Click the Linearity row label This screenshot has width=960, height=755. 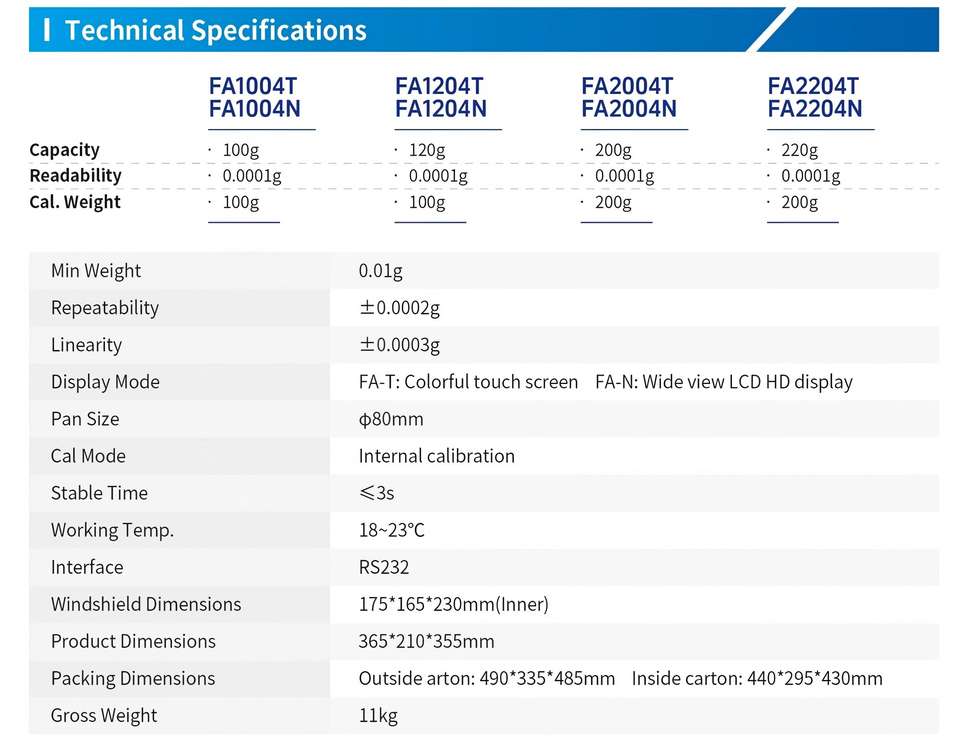coord(86,345)
